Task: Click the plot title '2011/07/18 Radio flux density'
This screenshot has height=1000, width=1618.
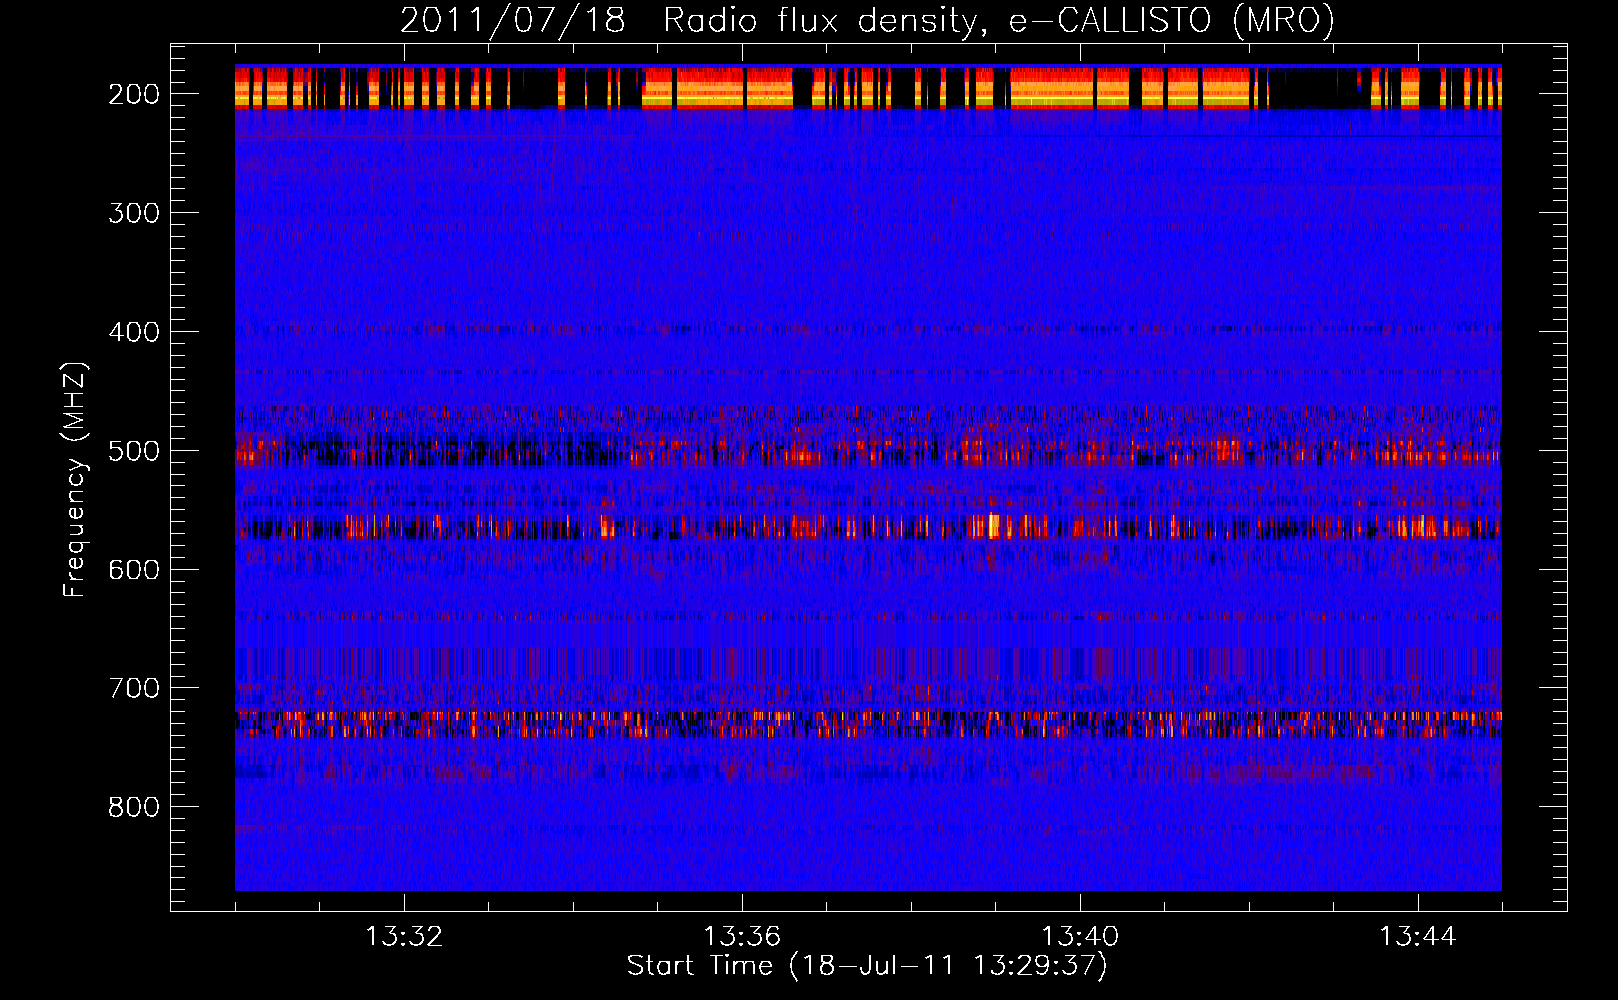Action: 867,20
